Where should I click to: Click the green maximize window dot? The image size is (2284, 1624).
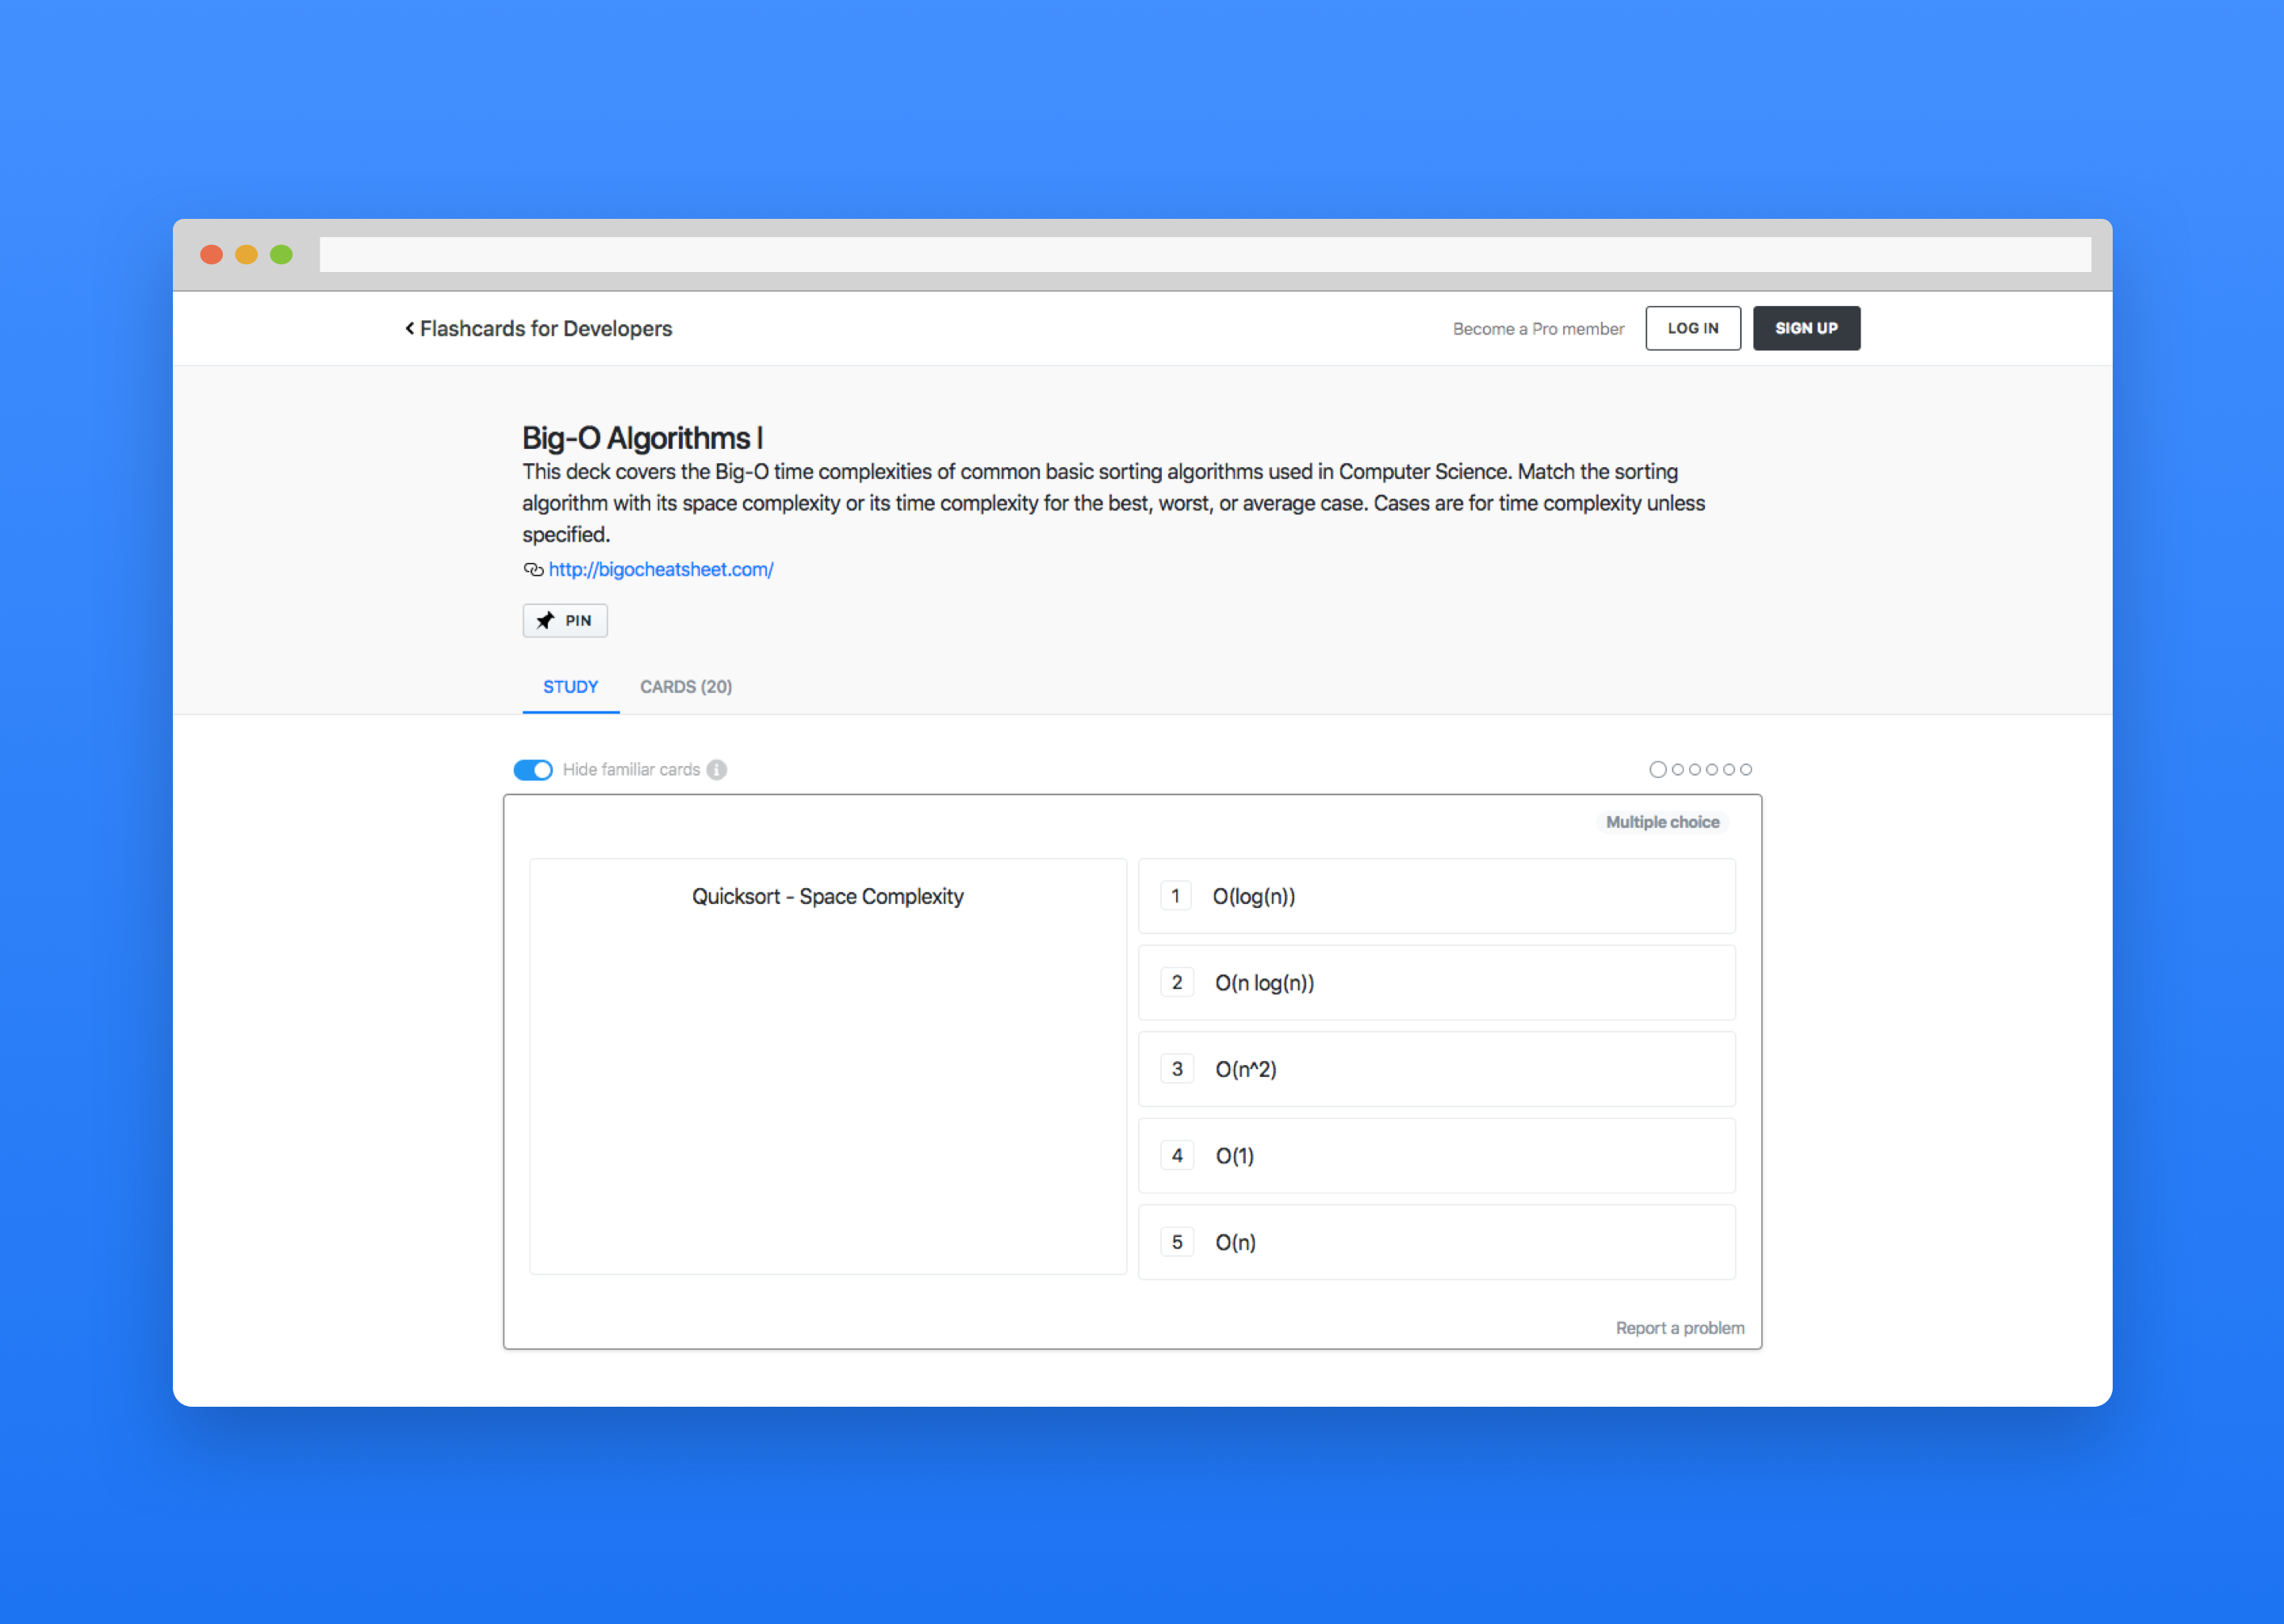coord(281,254)
